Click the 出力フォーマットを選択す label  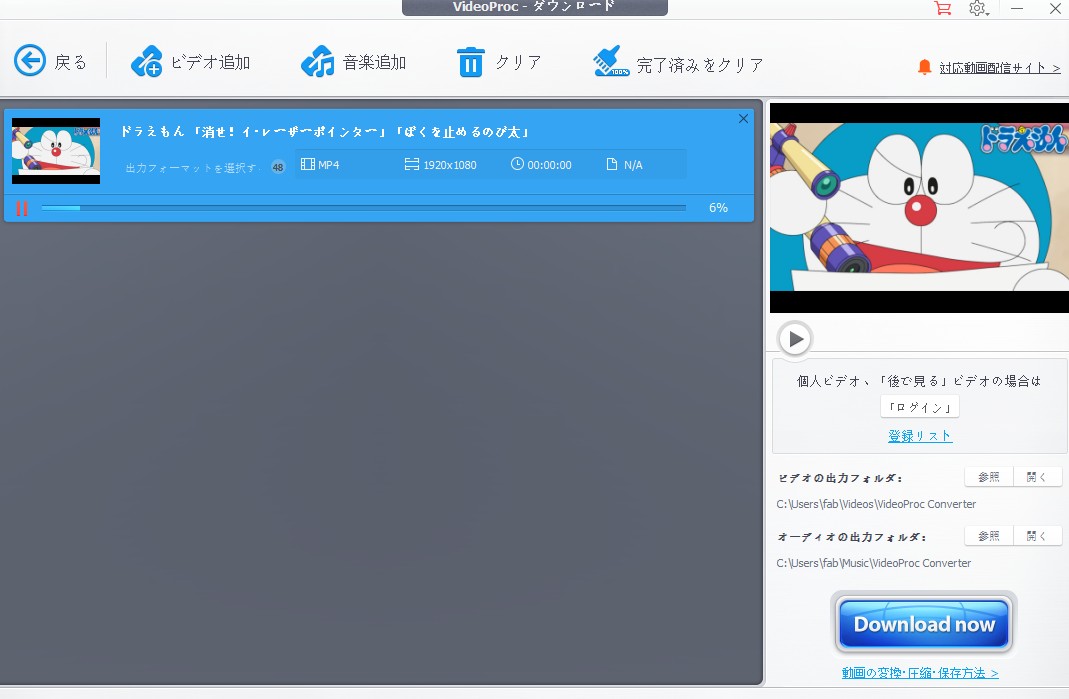click(x=191, y=168)
